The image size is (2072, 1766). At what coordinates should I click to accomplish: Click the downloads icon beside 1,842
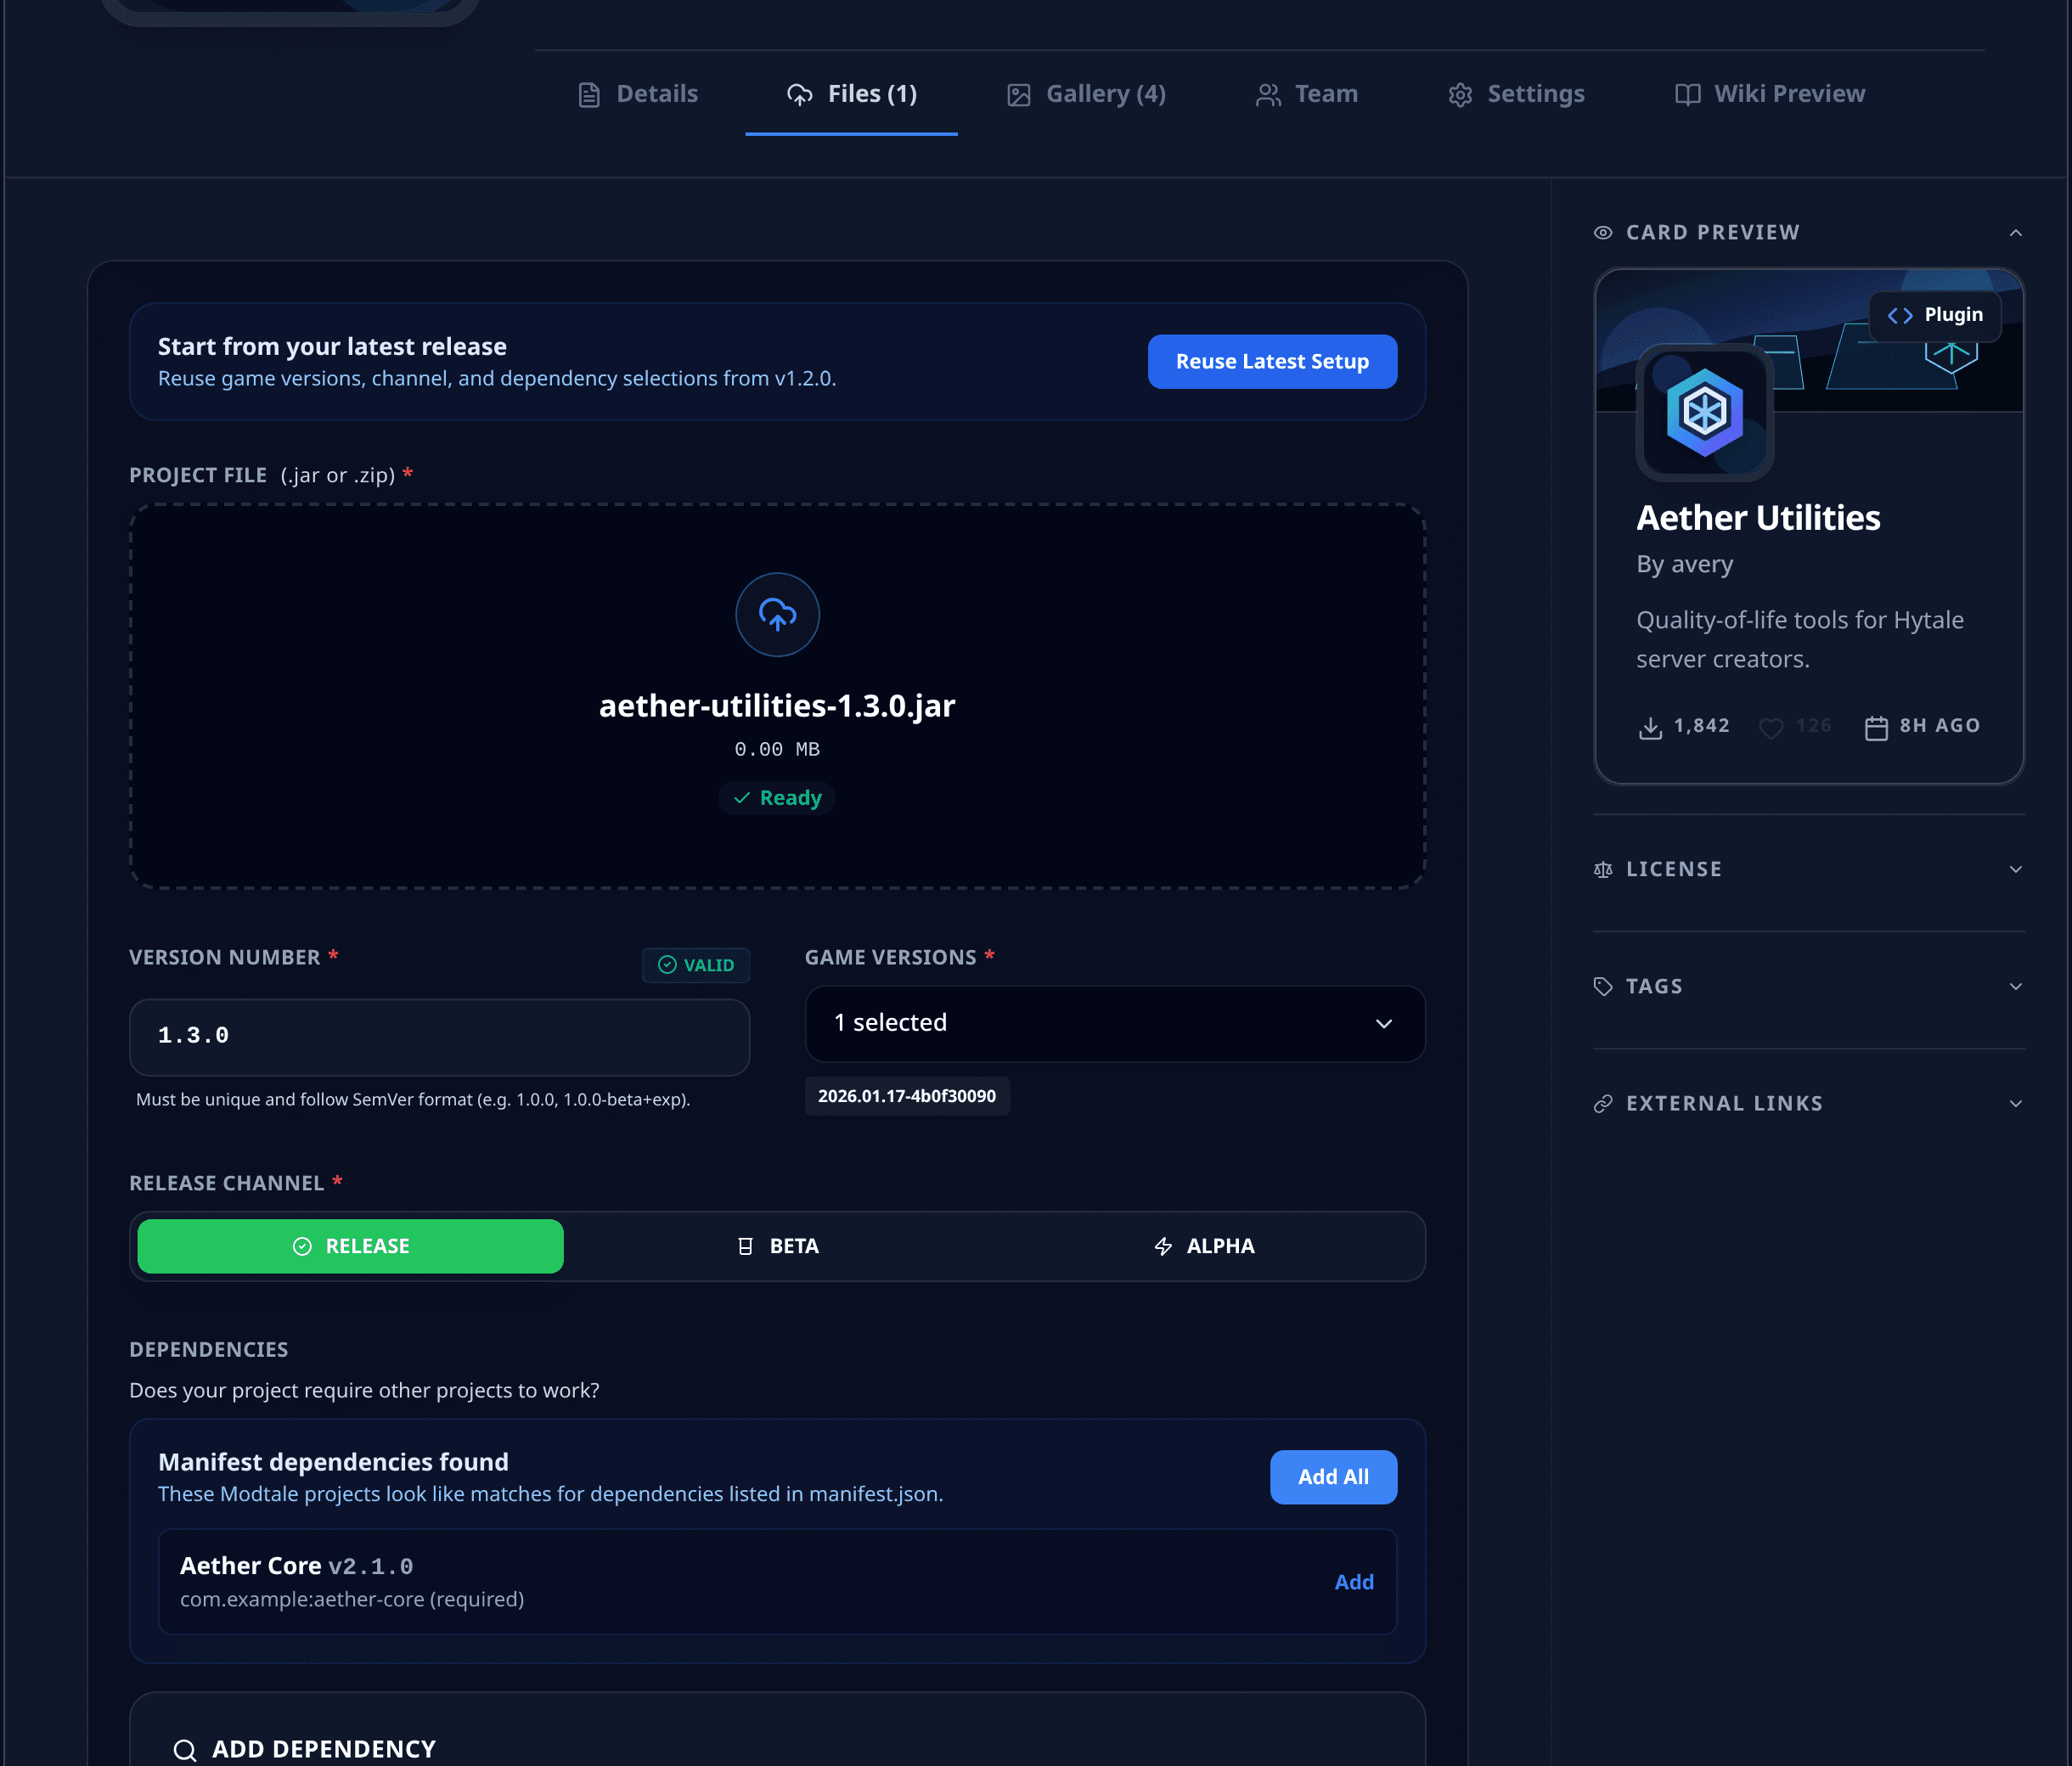1650,728
